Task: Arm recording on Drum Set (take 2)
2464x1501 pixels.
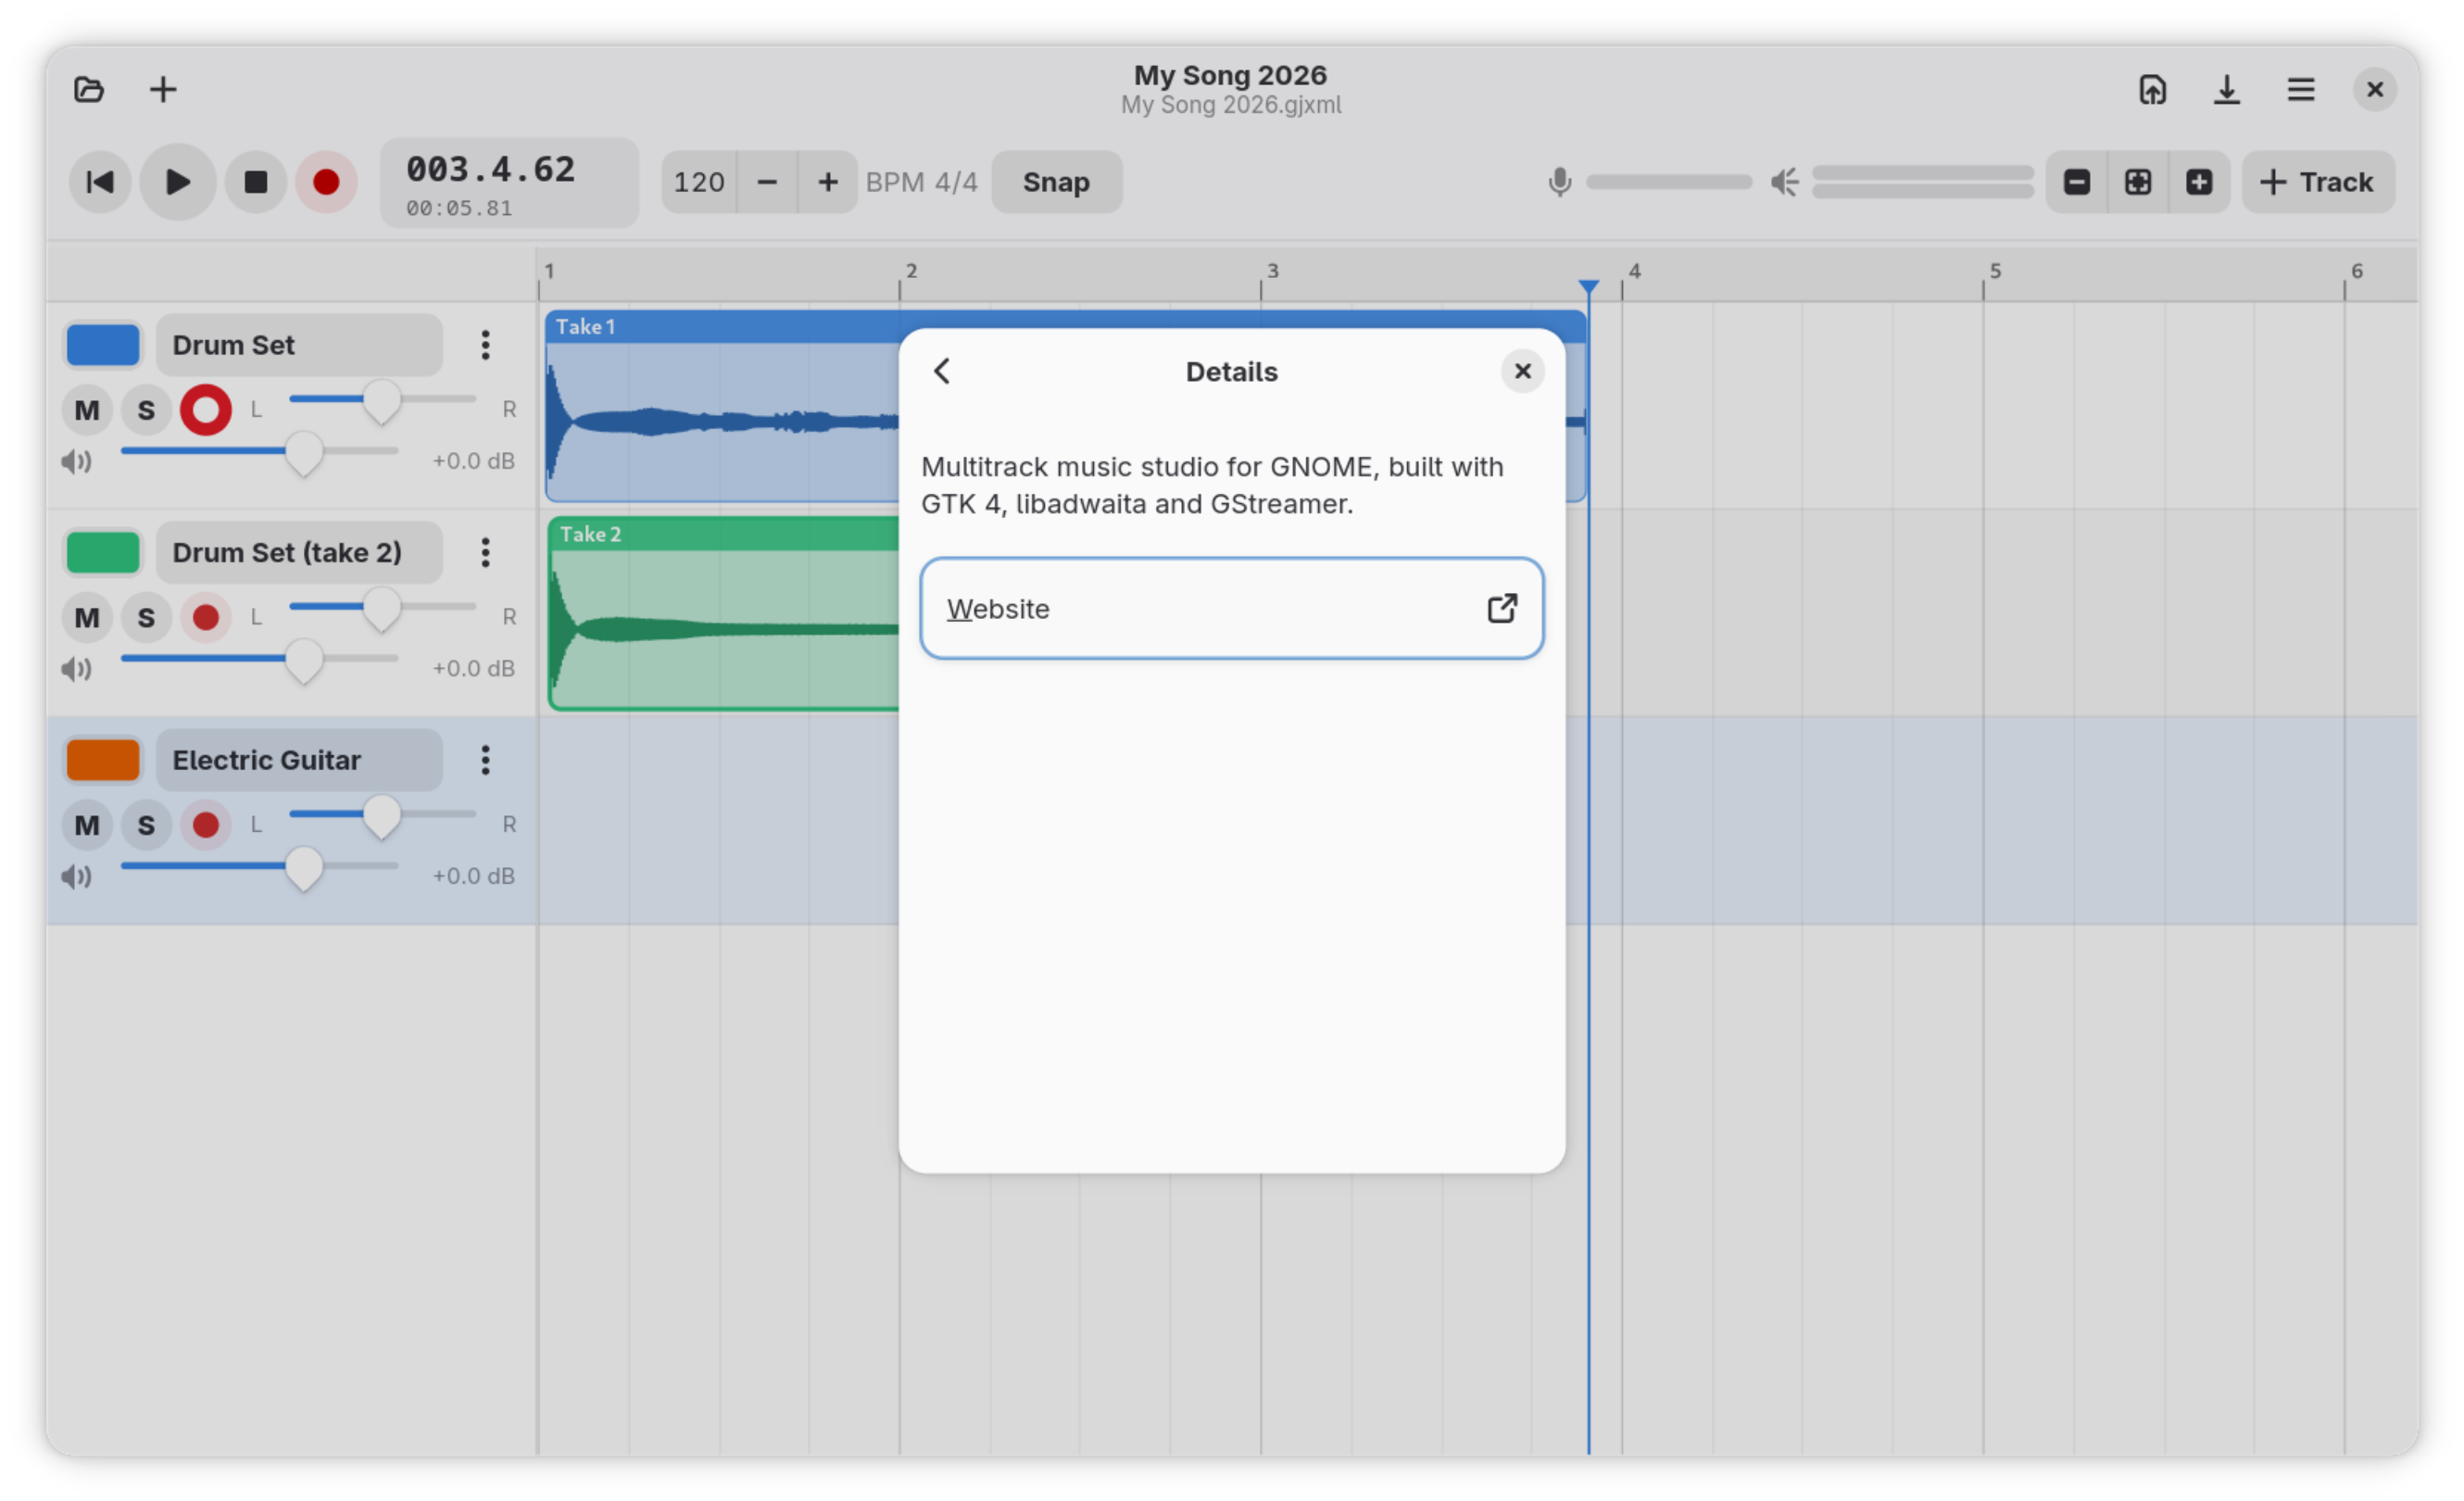Action: tap(206, 617)
